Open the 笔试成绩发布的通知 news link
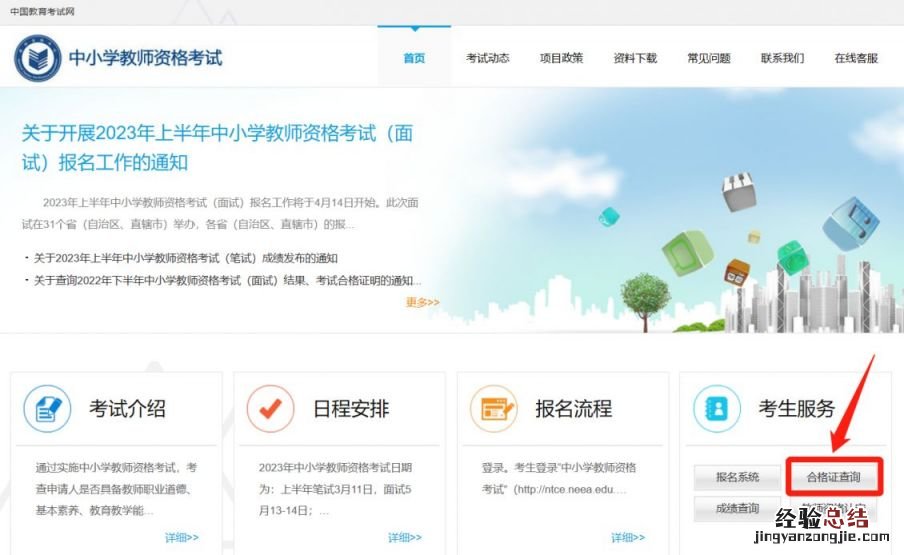Viewport: 904px width, 555px height. pyautogui.click(x=186, y=258)
